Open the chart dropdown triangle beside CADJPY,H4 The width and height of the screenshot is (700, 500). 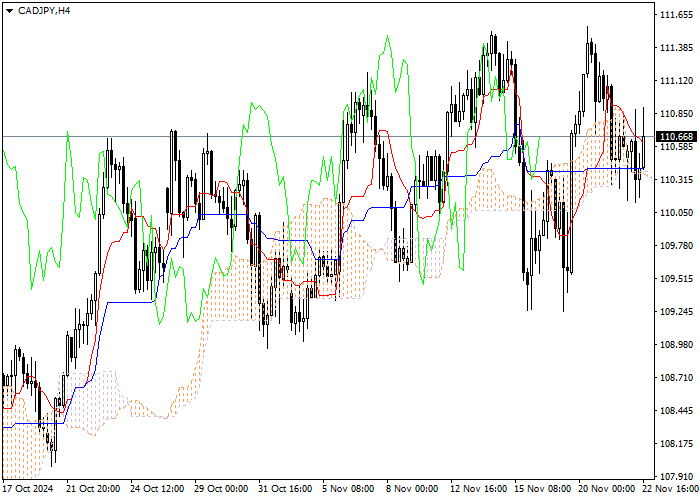coord(9,11)
